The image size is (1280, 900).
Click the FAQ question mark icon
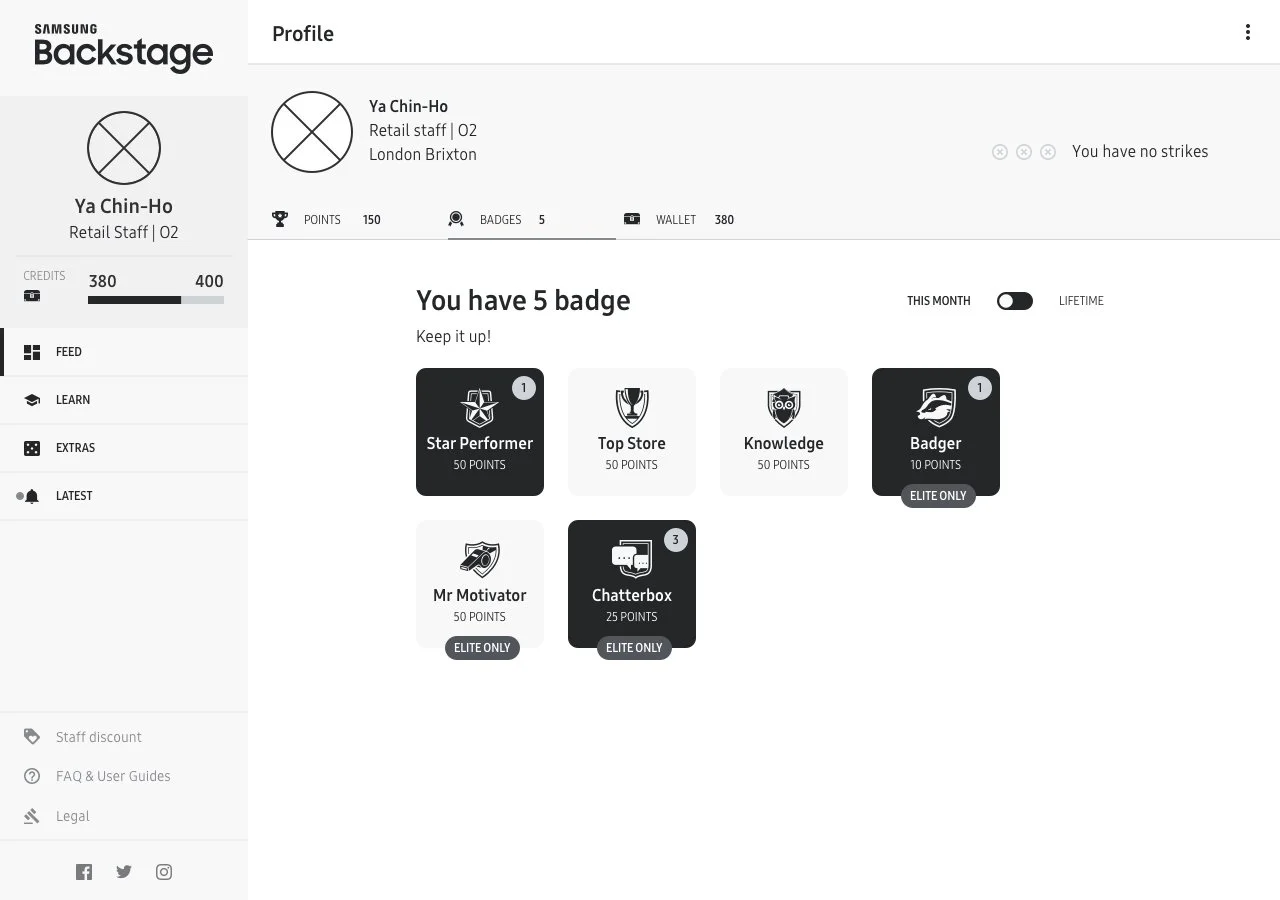pyautogui.click(x=32, y=776)
